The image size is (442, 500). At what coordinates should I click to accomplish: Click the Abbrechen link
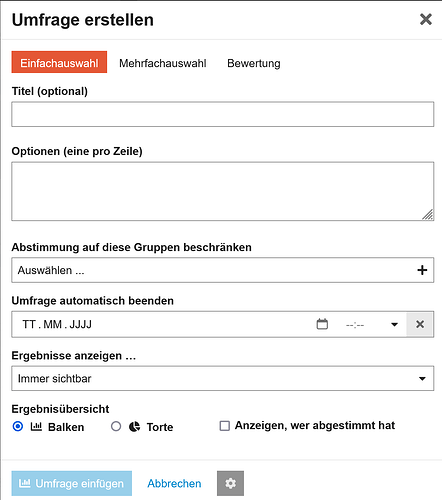(174, 483)
